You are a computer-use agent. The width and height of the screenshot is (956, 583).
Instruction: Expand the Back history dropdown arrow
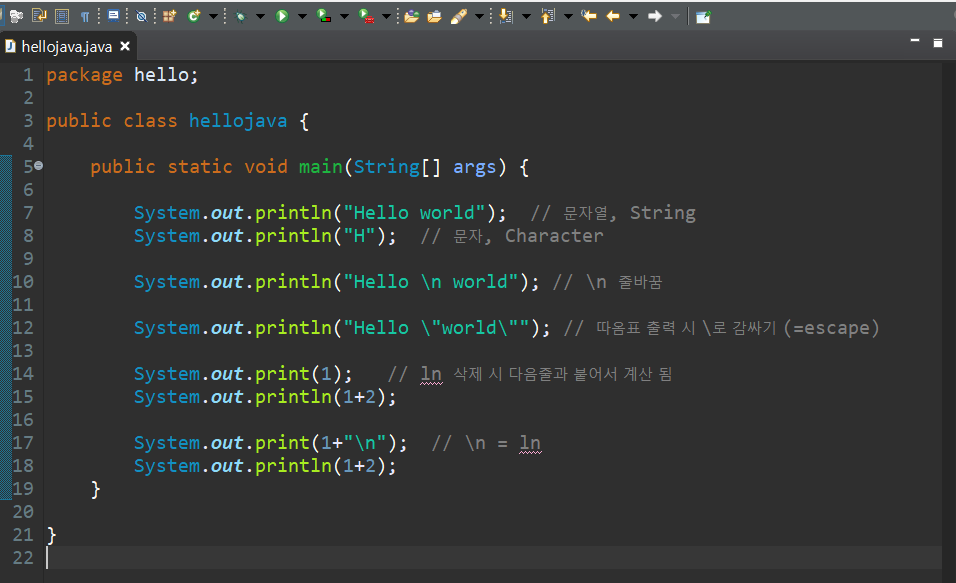point(633,16)
